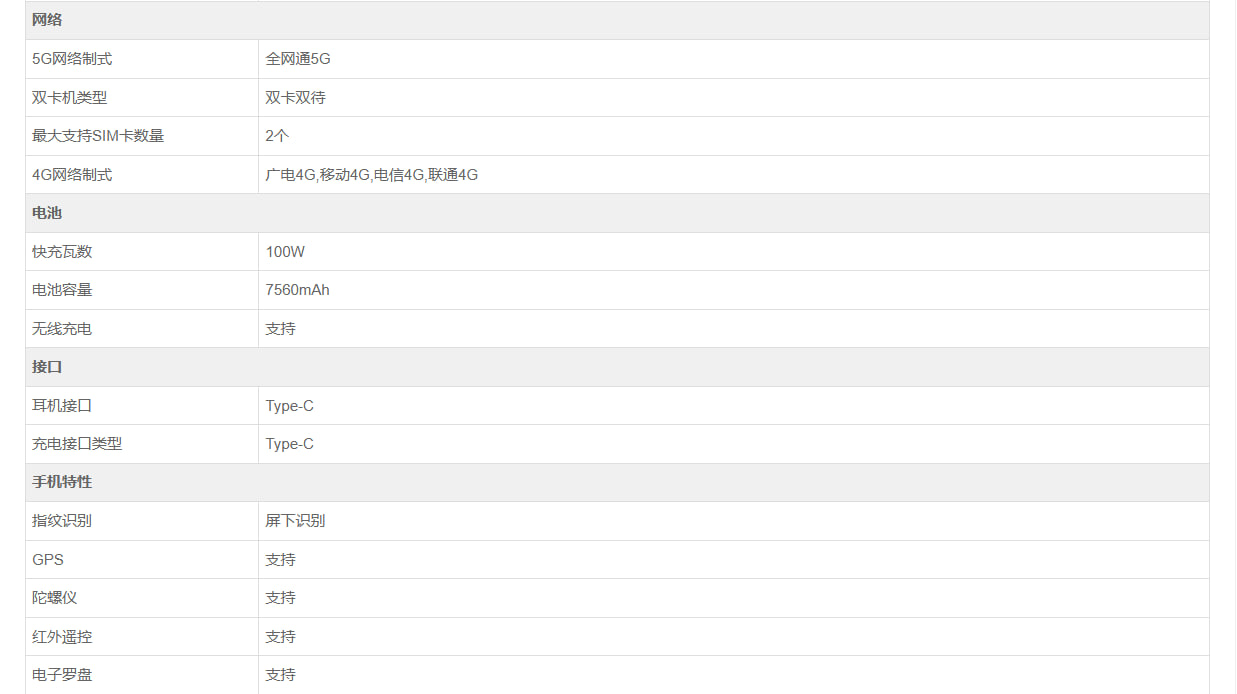Click the Type-C value for 耳机接口
1237x694 pixels.
click(x=289, y=406)
